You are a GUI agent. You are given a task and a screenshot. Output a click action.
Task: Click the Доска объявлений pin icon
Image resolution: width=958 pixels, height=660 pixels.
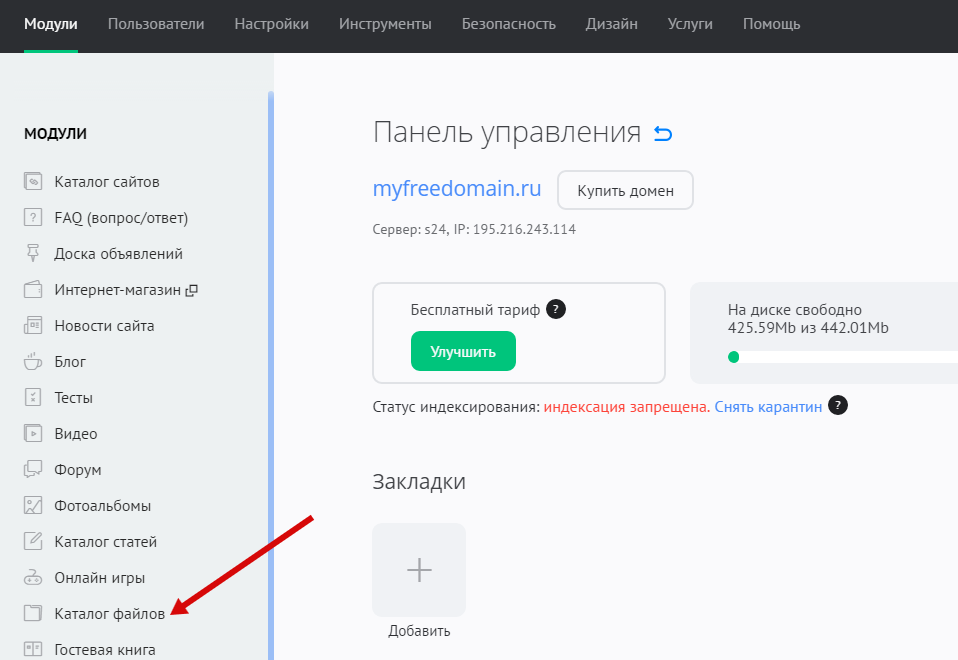click(x=33, y=254)
